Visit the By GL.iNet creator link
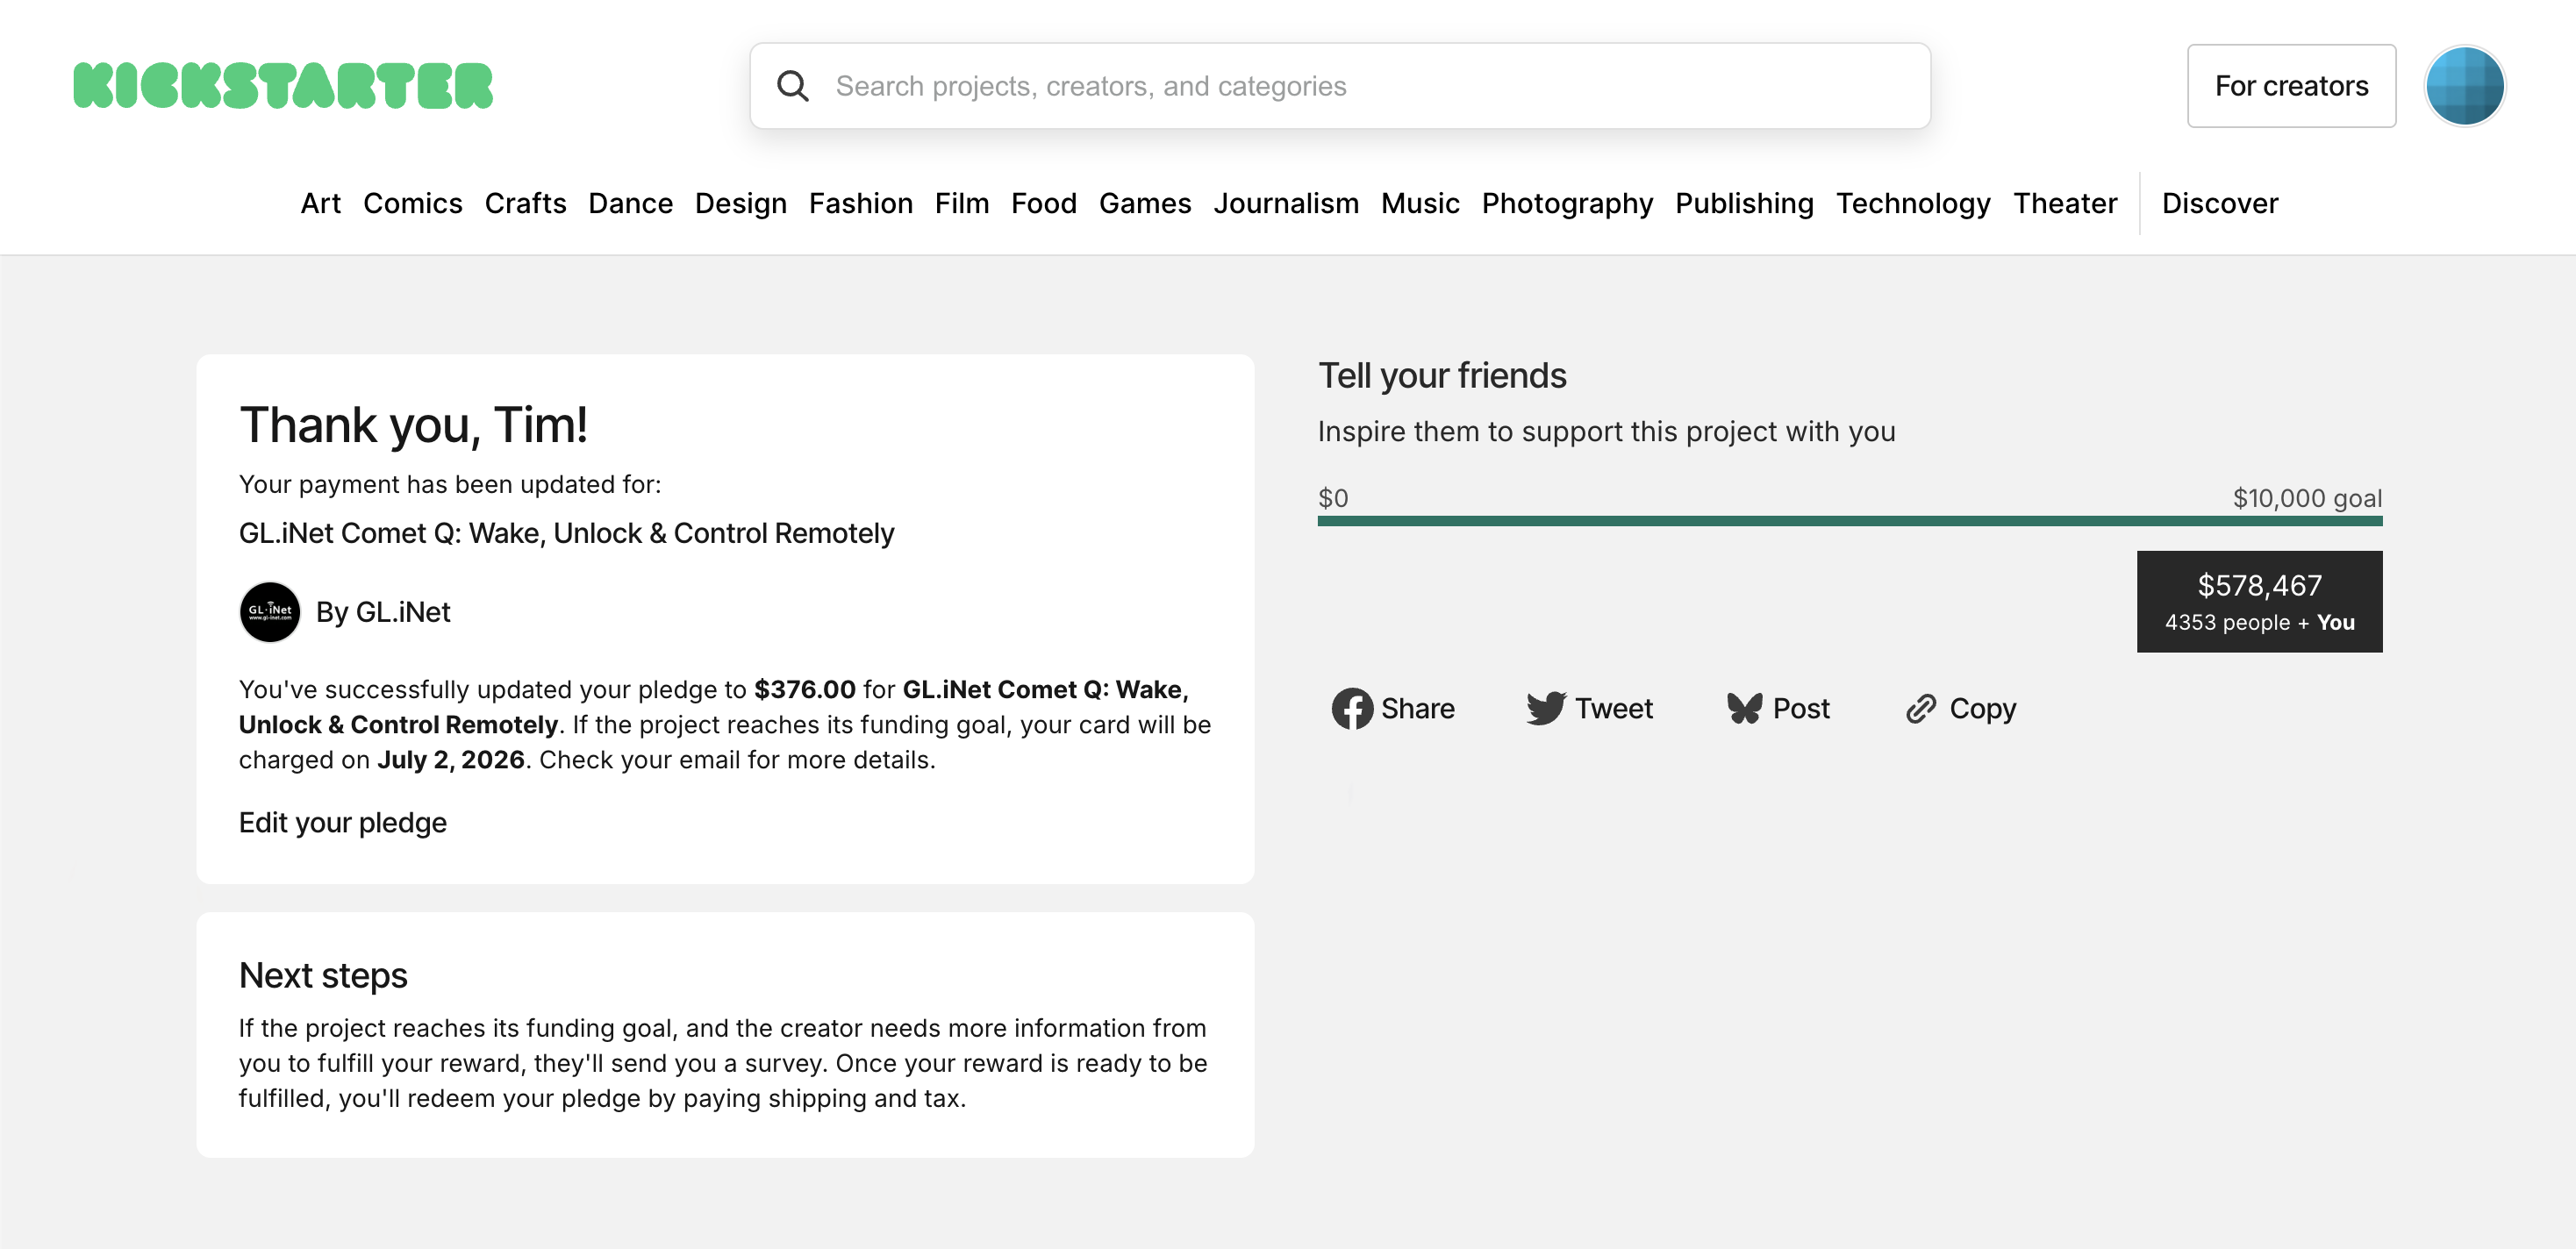Image resolution: width=2576 pixels, height=1249 pixels. pos(383,612)
